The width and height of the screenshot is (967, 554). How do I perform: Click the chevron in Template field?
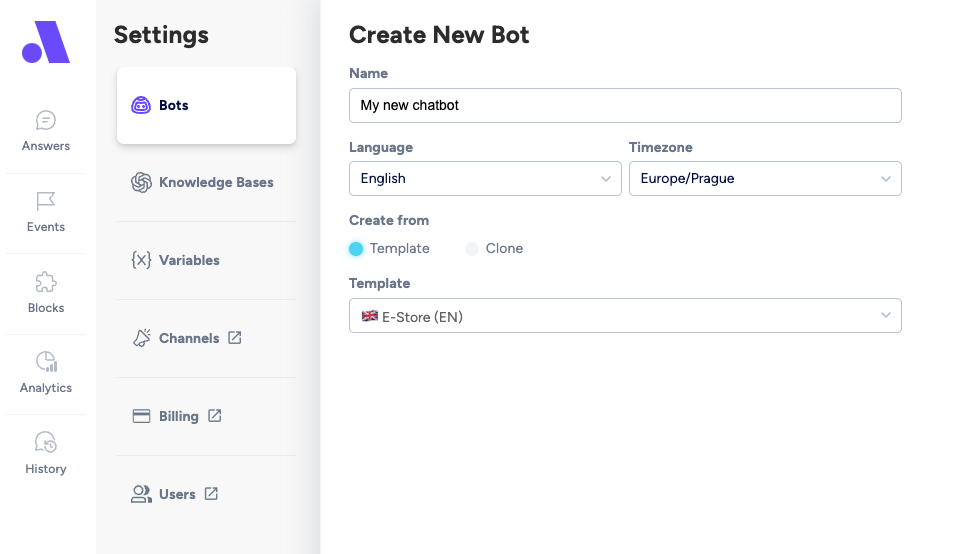click(x=886, y=315)
